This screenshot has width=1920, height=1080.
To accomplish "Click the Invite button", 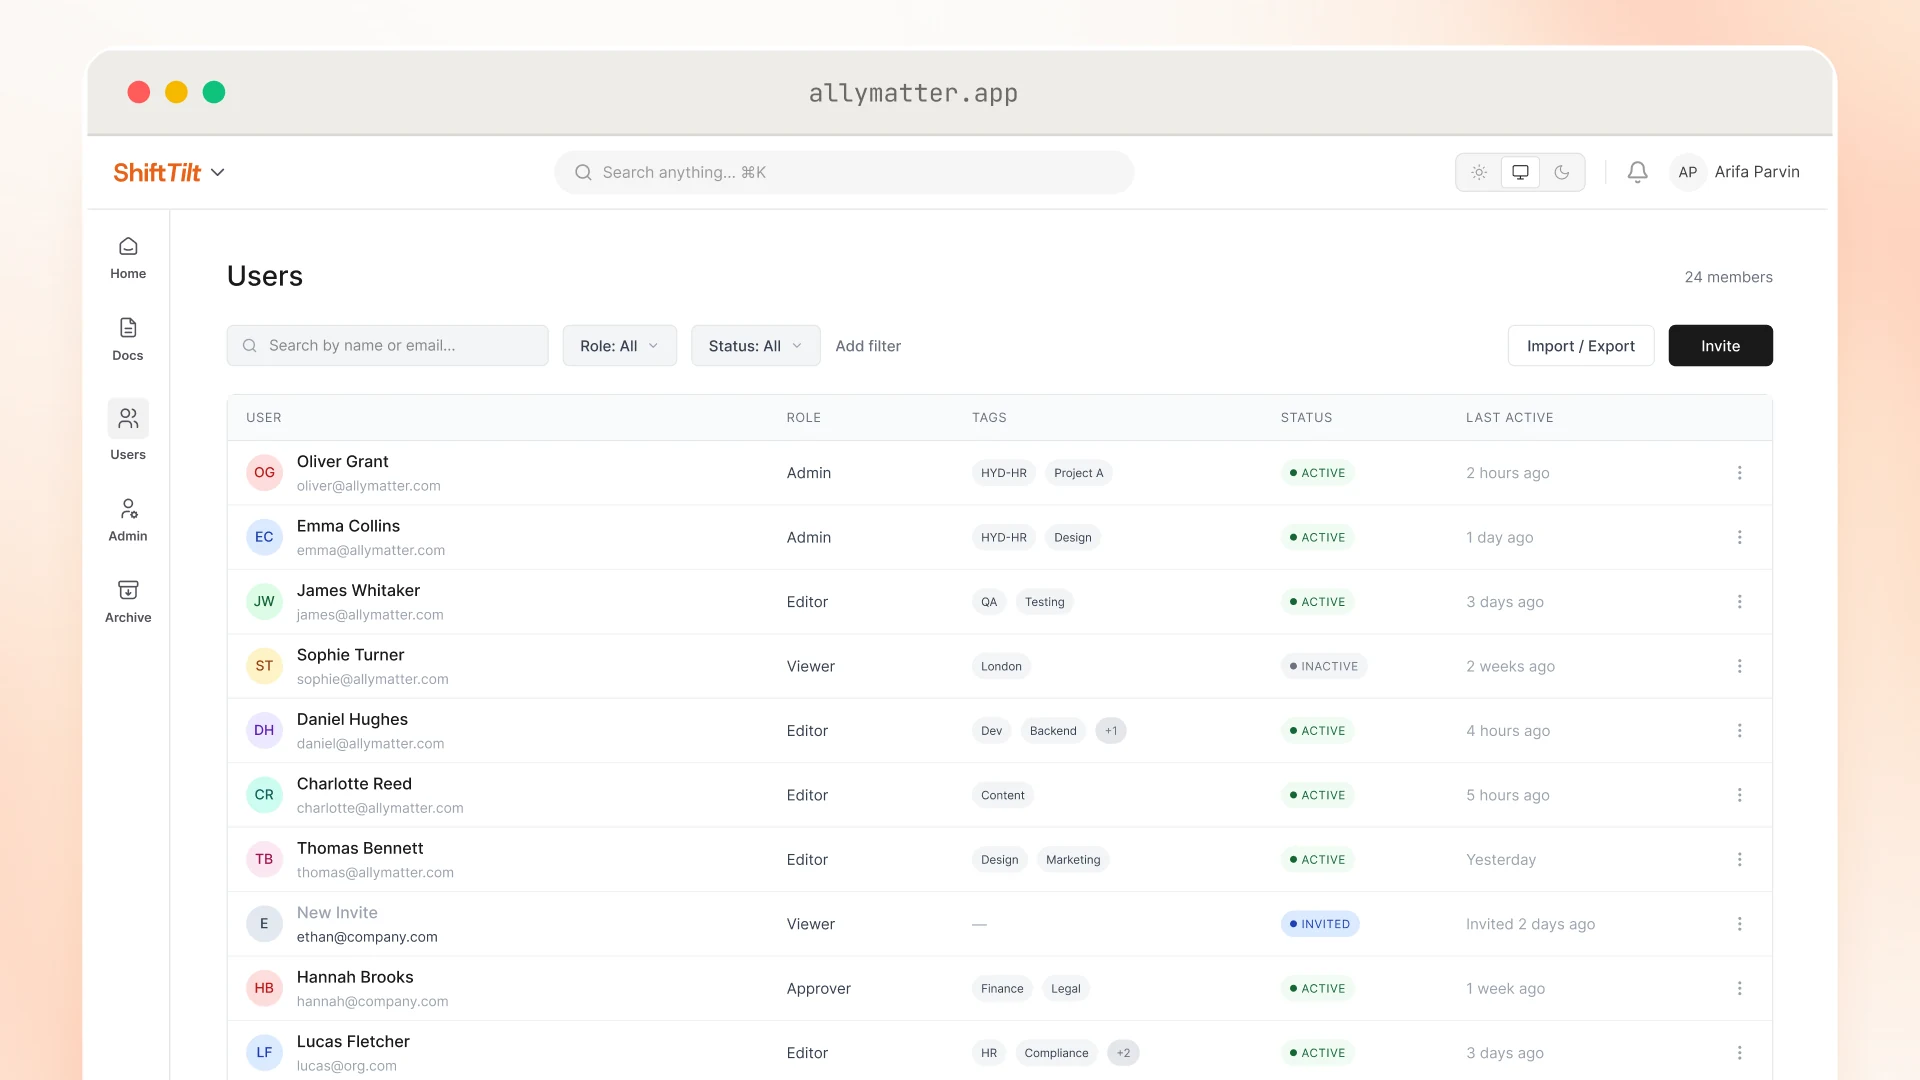I will (x=1720, y=346).
